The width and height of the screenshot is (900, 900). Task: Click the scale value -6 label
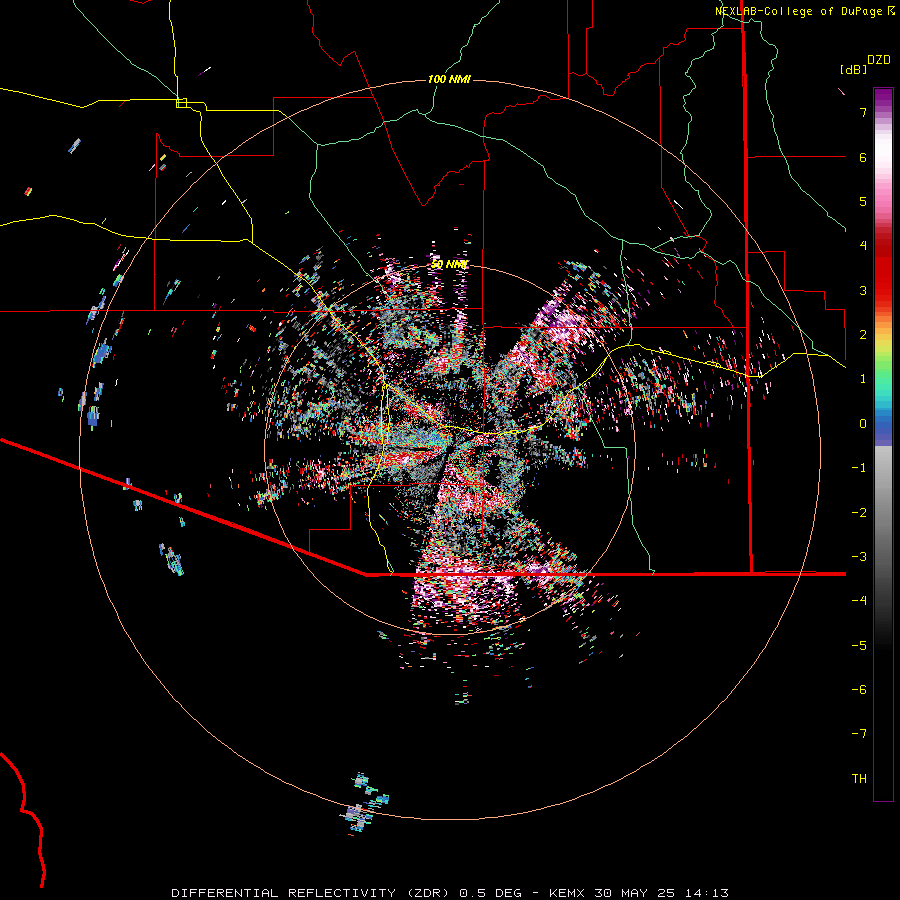pyautogui.click(x=859, y=689)
